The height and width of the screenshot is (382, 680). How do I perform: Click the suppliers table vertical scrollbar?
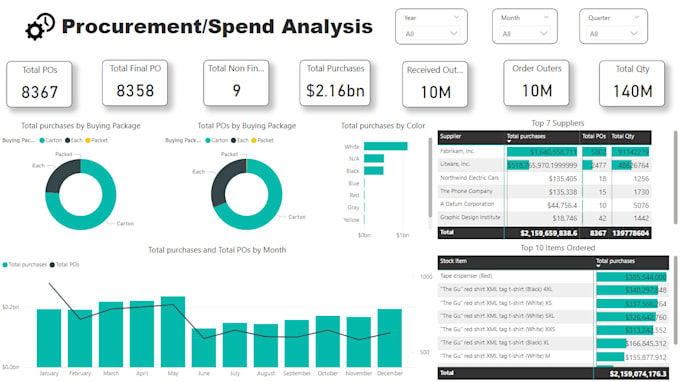(675, 178)
